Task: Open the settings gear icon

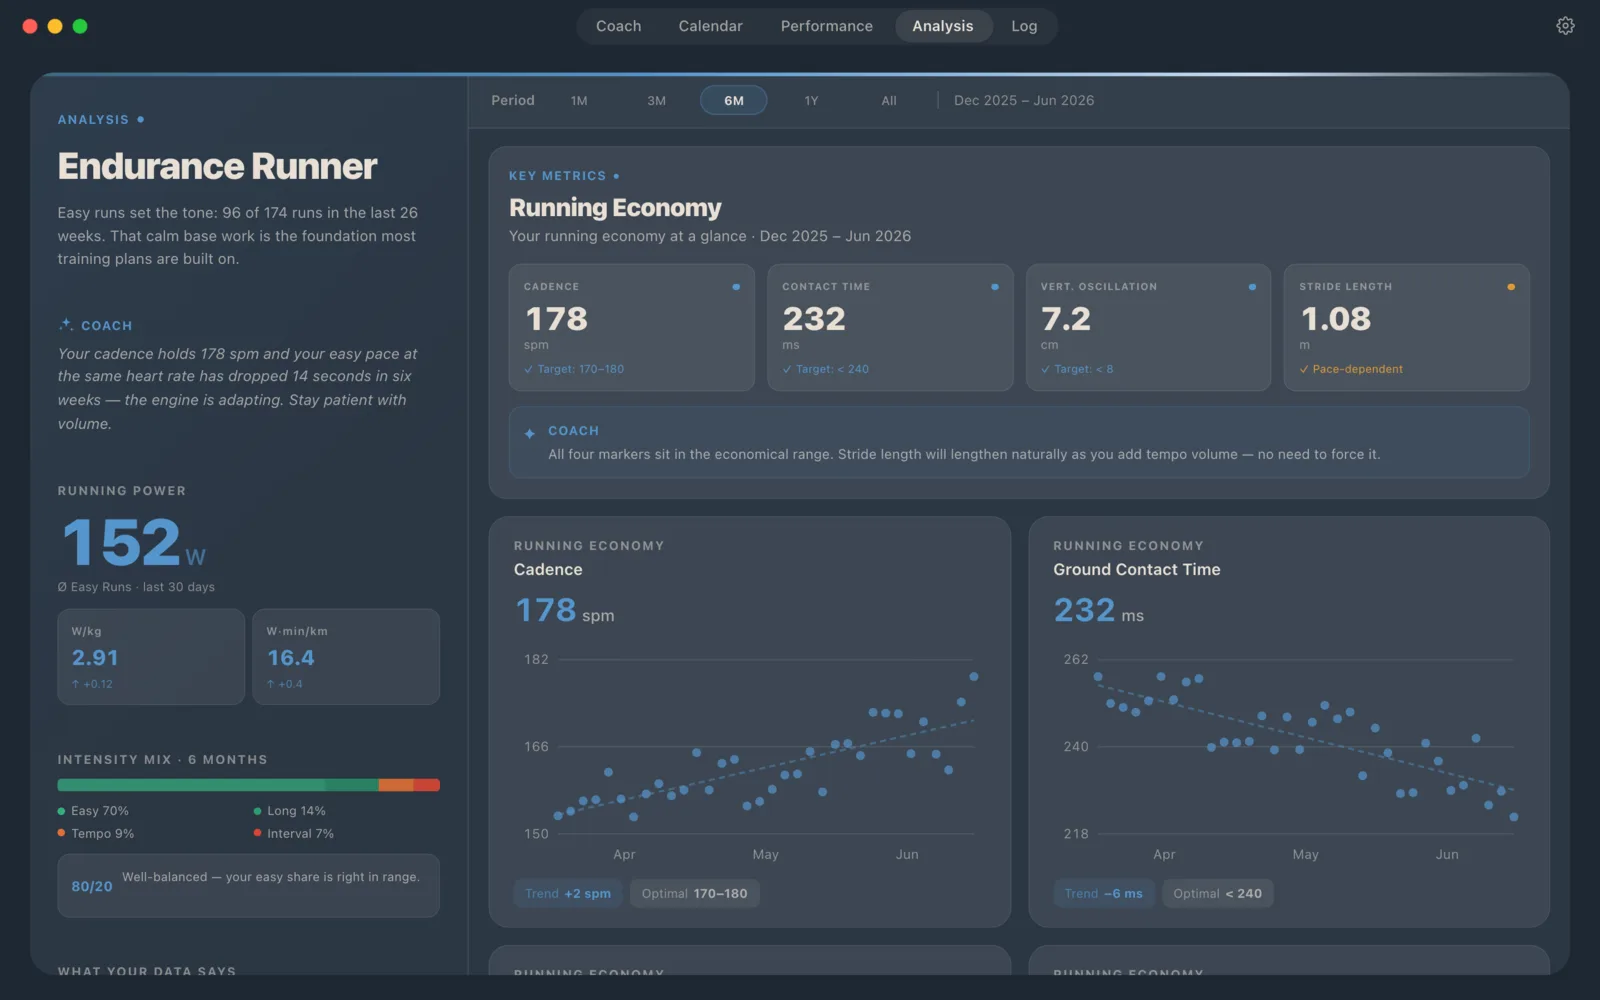Action: [1565, 26]
